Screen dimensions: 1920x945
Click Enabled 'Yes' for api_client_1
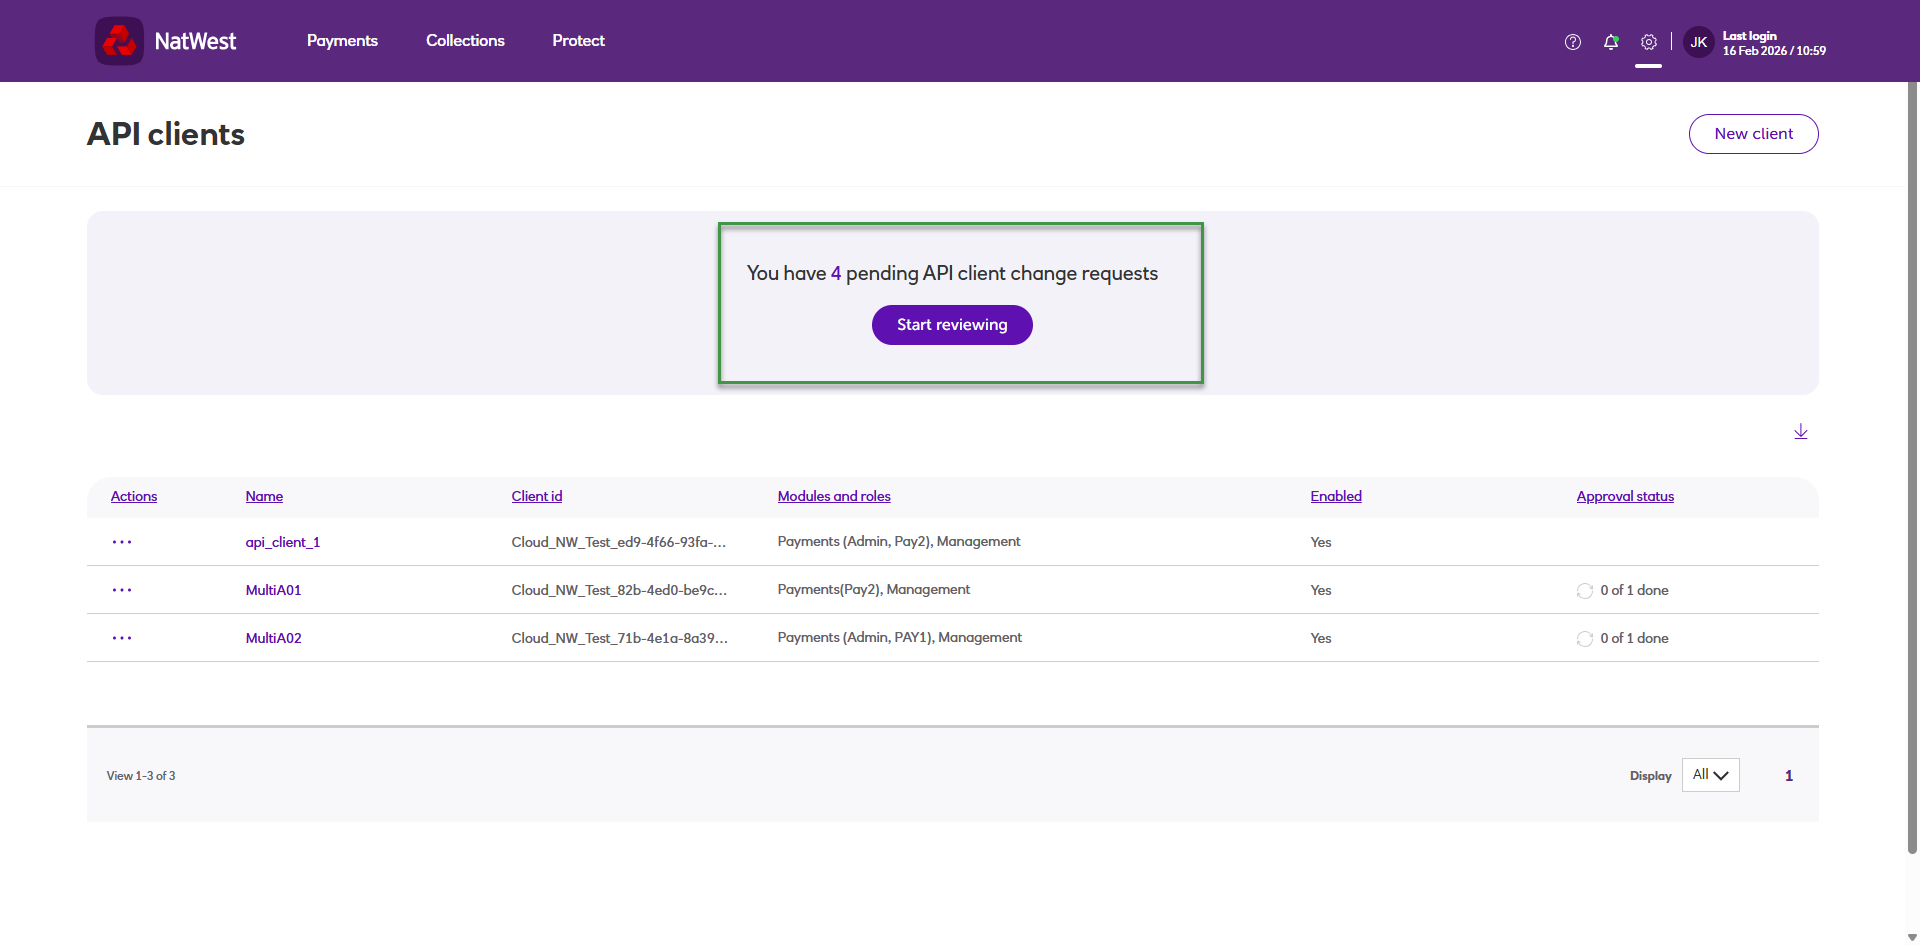click(x=1321, y=542)
